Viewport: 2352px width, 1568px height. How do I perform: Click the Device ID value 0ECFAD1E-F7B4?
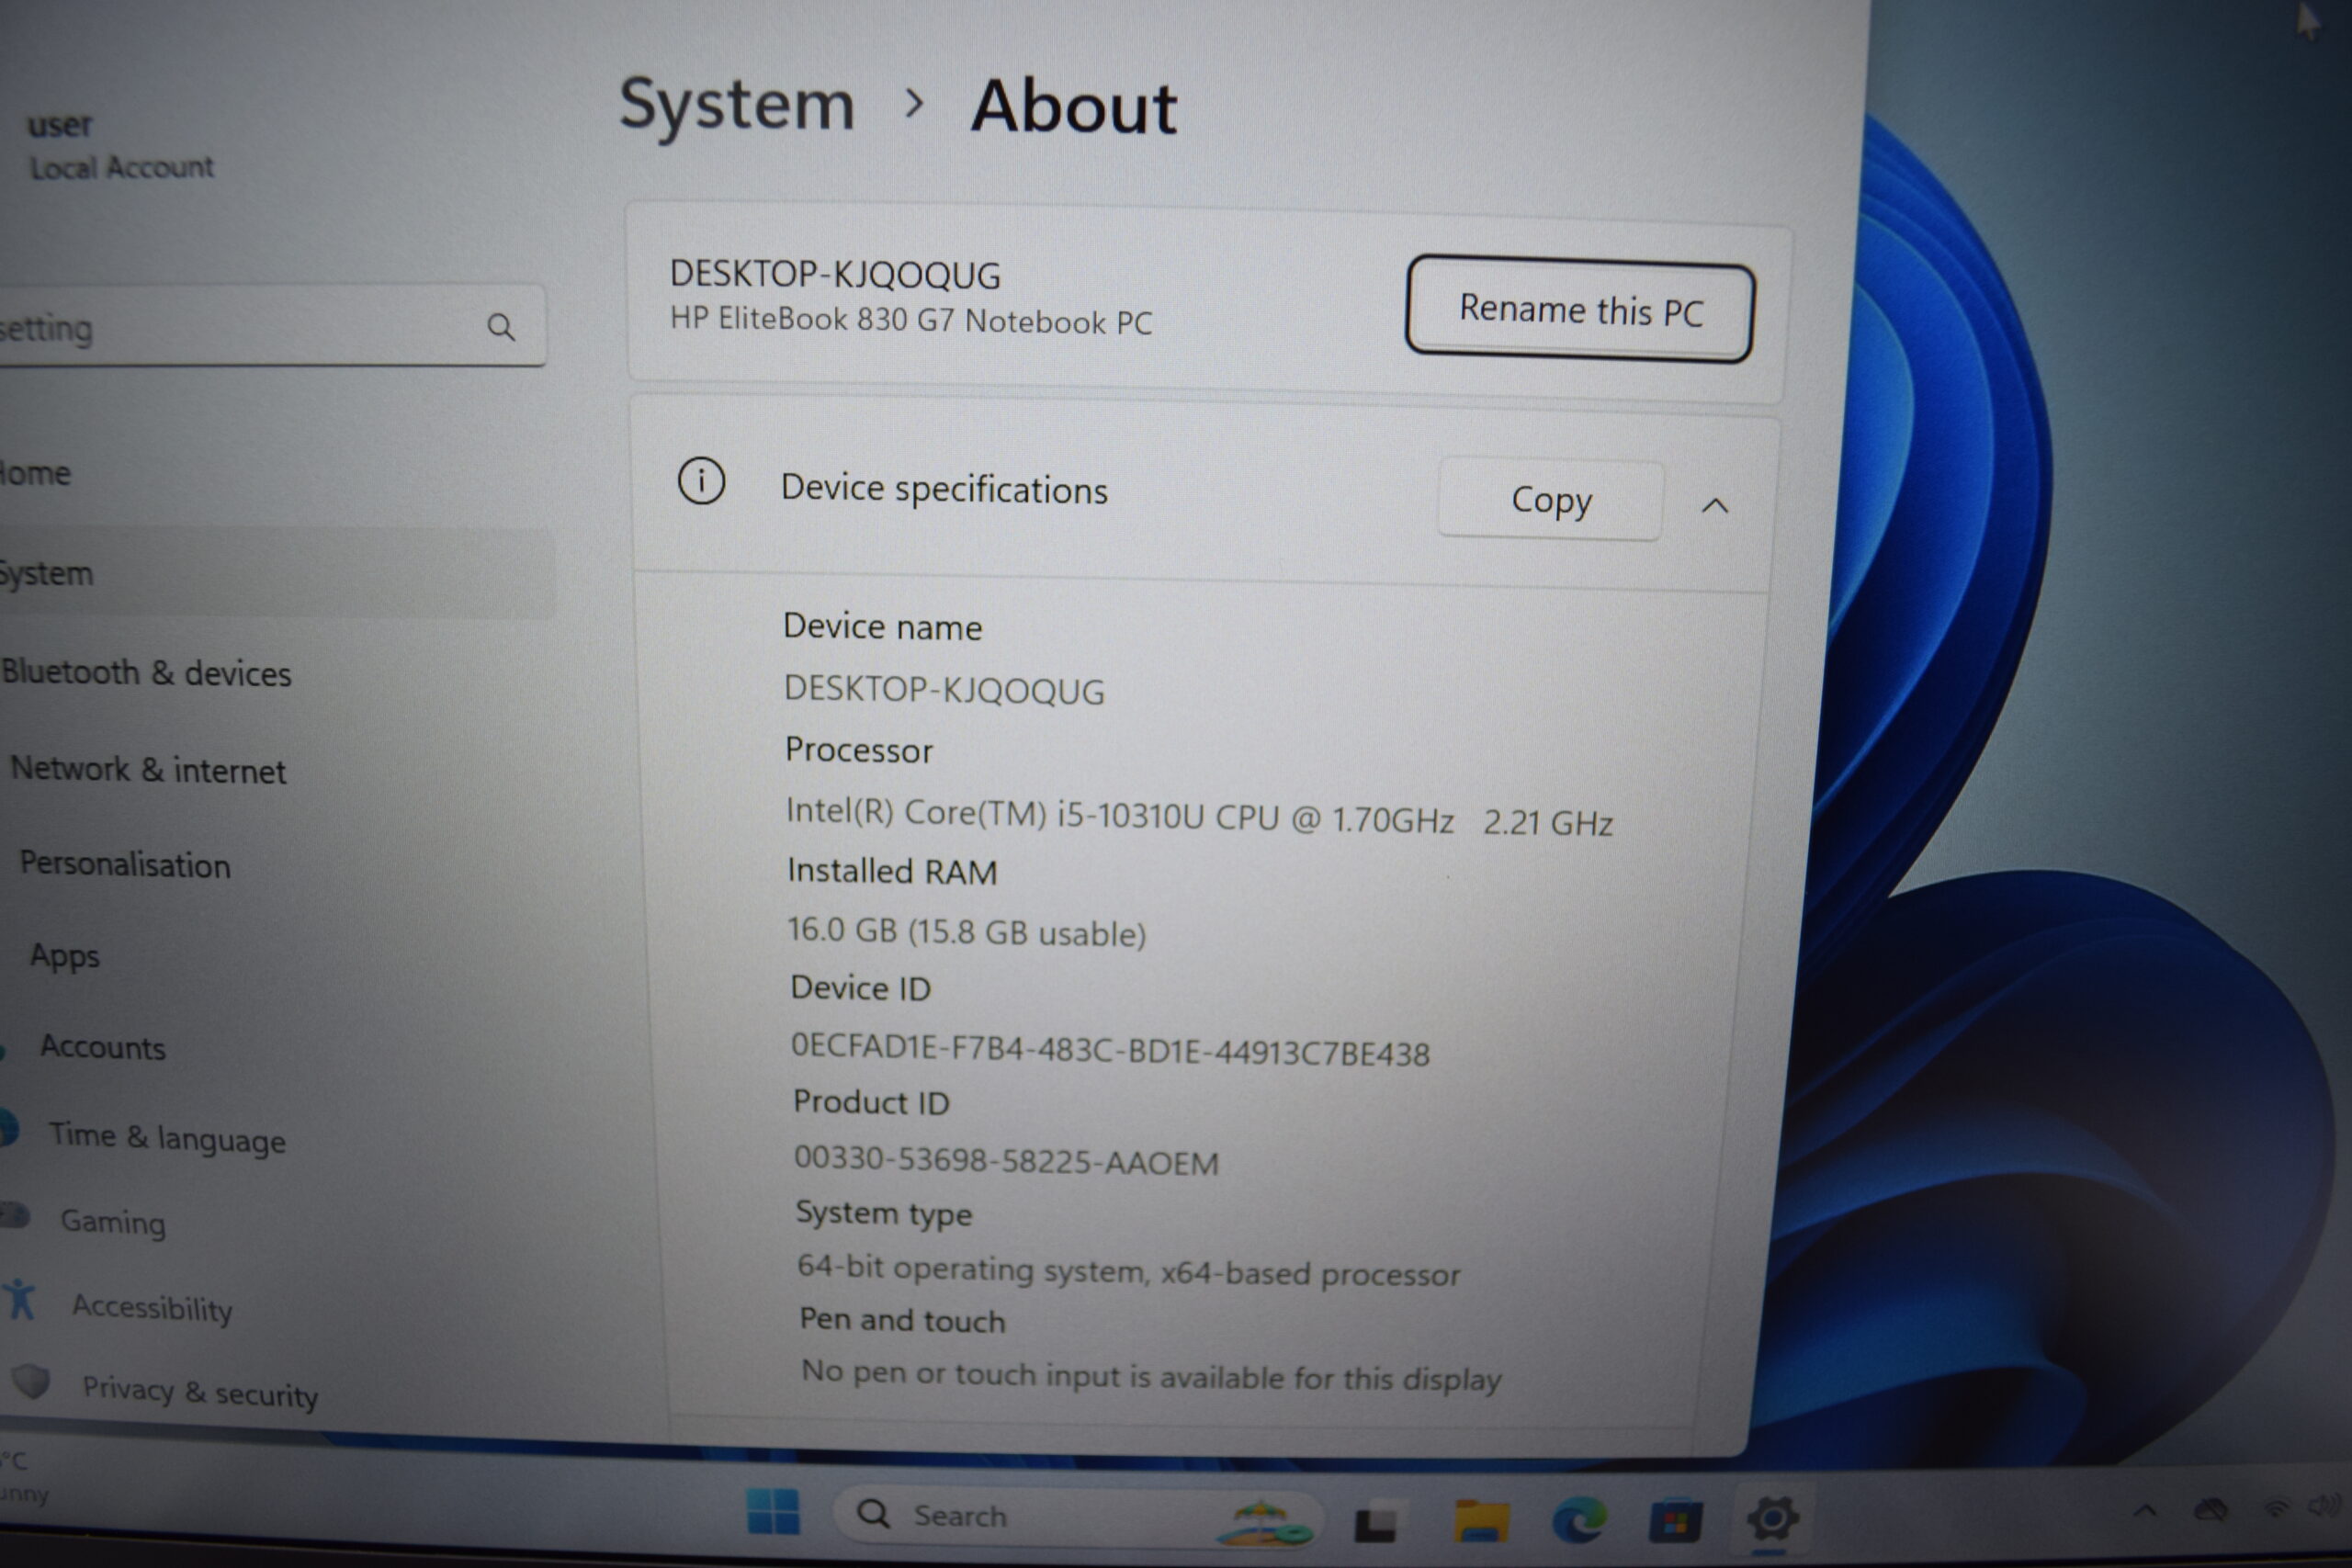point(1110,1049)
